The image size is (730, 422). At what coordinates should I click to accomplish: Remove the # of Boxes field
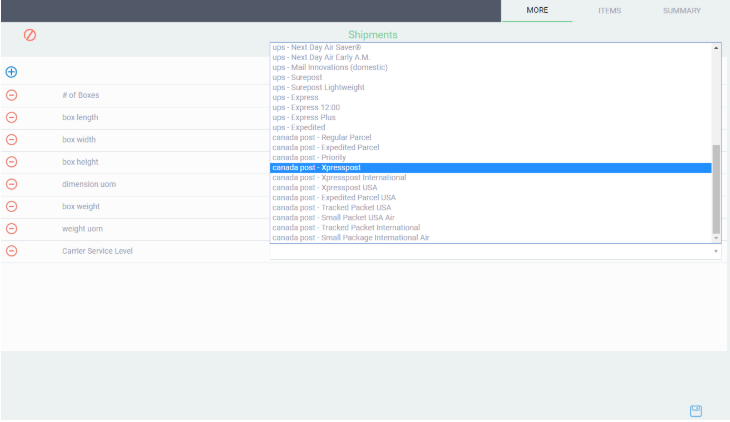[12, 95]
